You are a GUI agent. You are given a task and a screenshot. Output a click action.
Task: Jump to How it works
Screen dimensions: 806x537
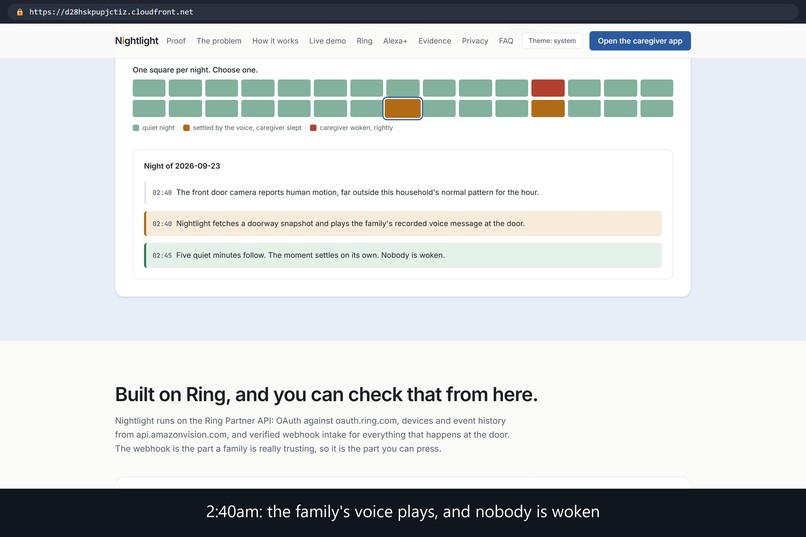[275, 41]
